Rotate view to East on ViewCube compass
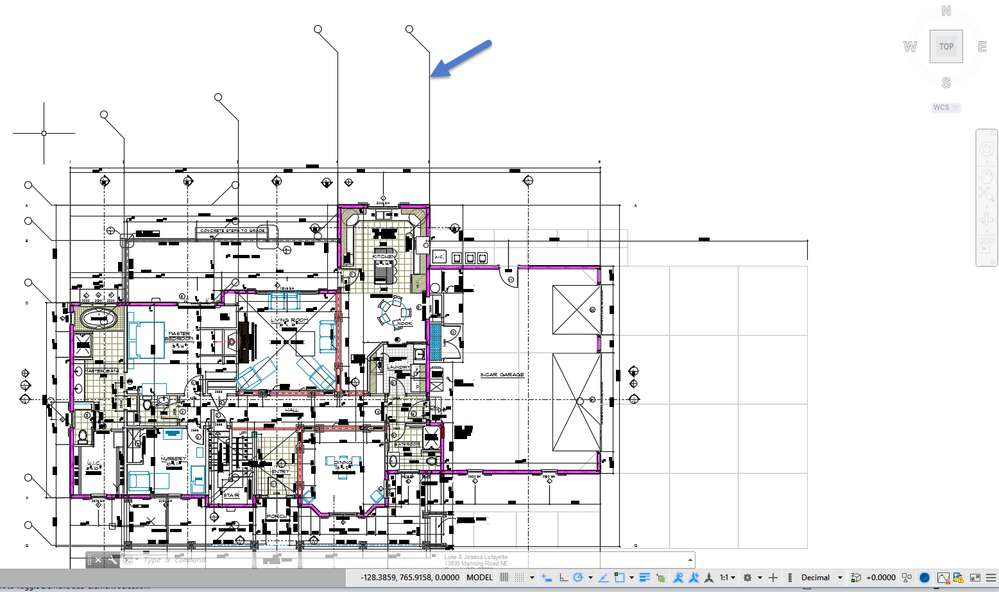 pyautogui.click(x=982, y=47)
